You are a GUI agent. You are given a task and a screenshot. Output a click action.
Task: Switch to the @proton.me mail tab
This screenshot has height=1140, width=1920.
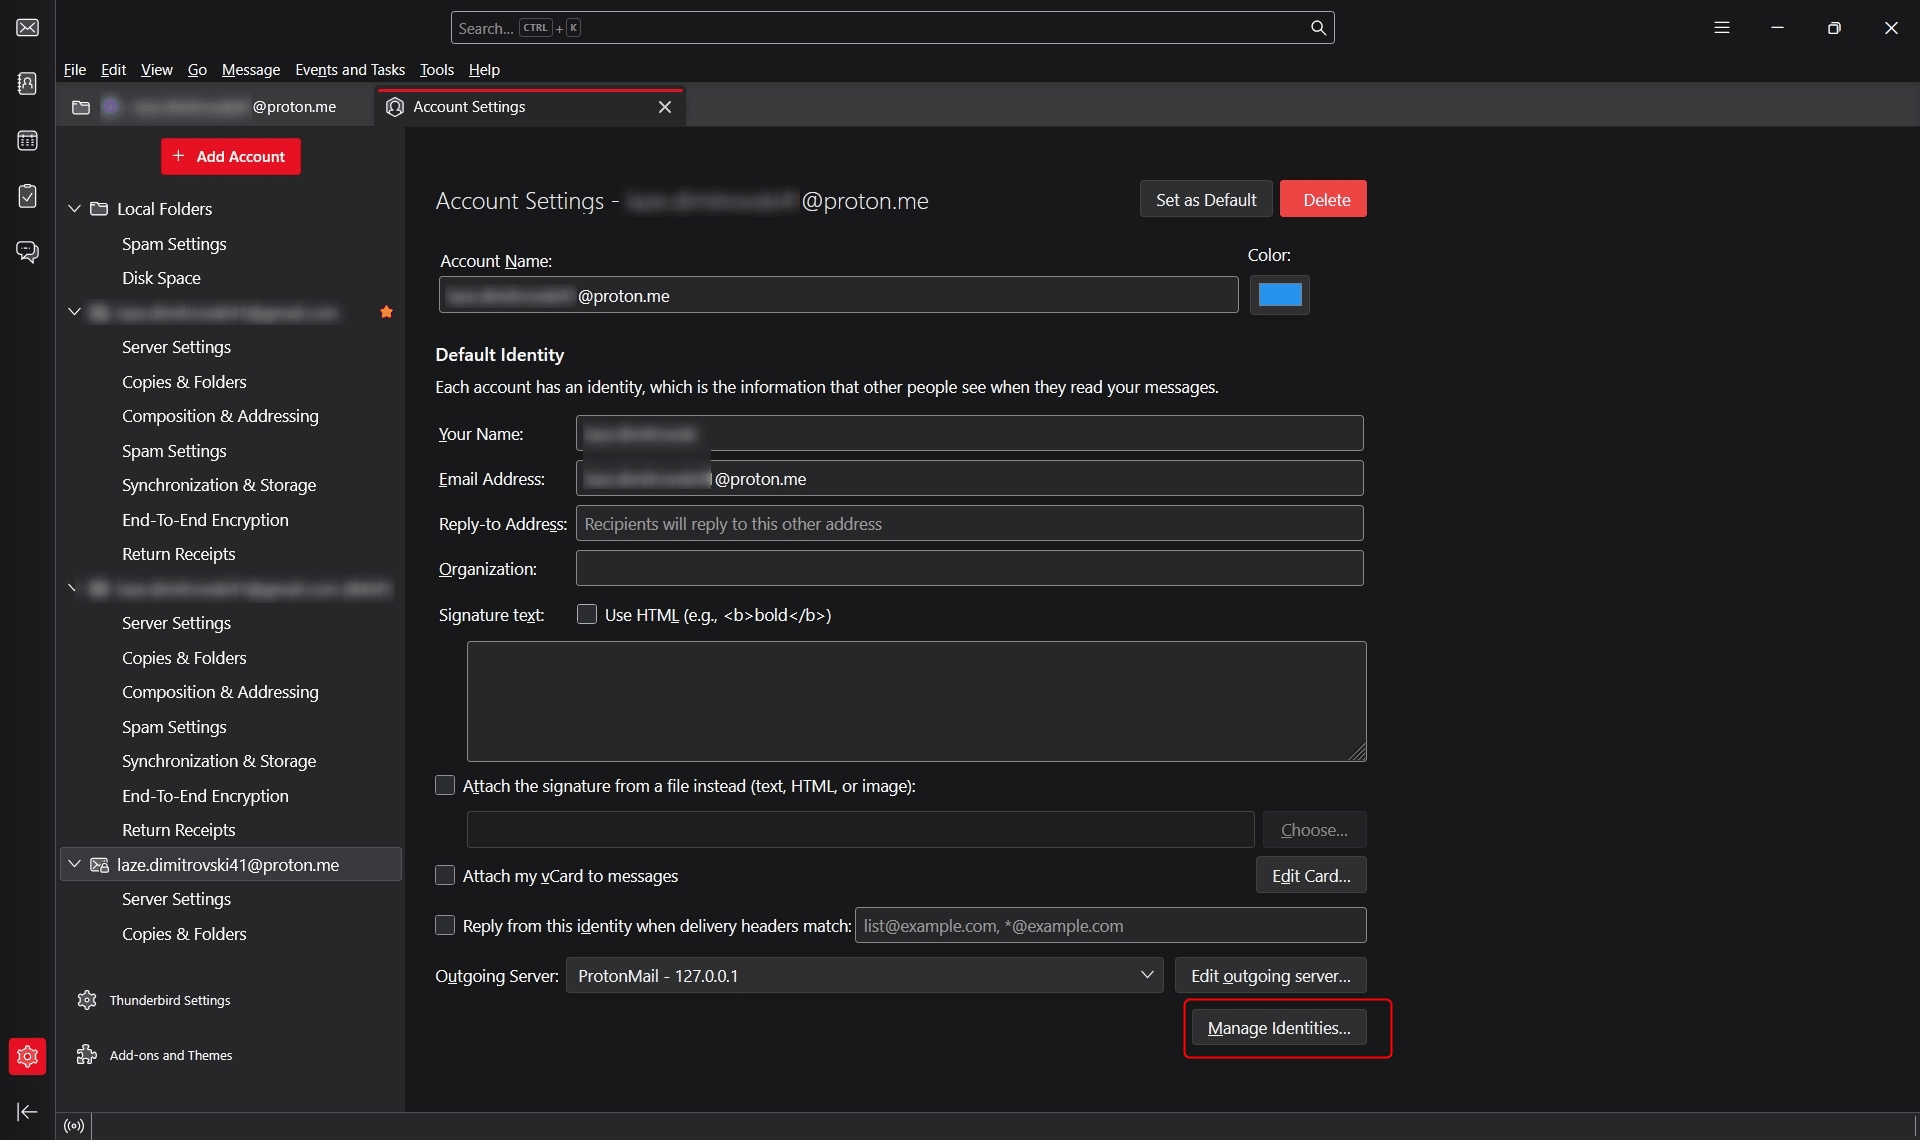pos(216,107)
